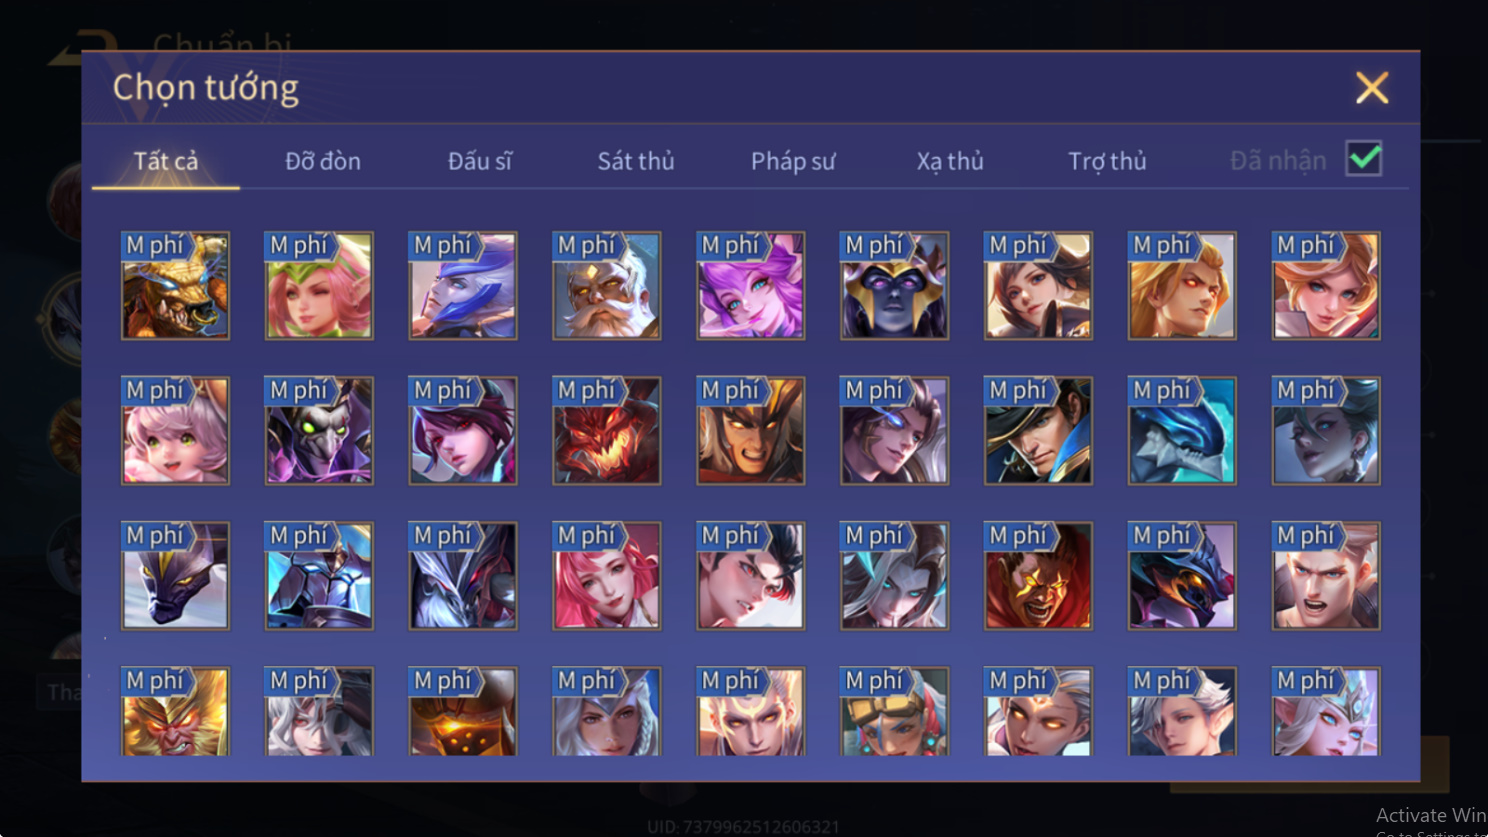The image size is (1488, 837).
Task: Close the Chọn tướng dialog
Action: coord(1372,88)
